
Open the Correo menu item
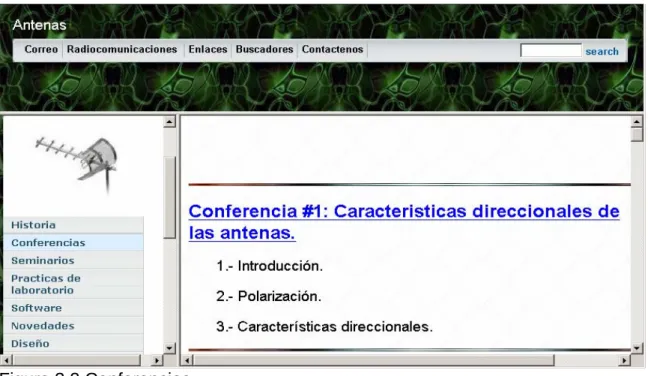pyautogui.click(x=41, y=49)
